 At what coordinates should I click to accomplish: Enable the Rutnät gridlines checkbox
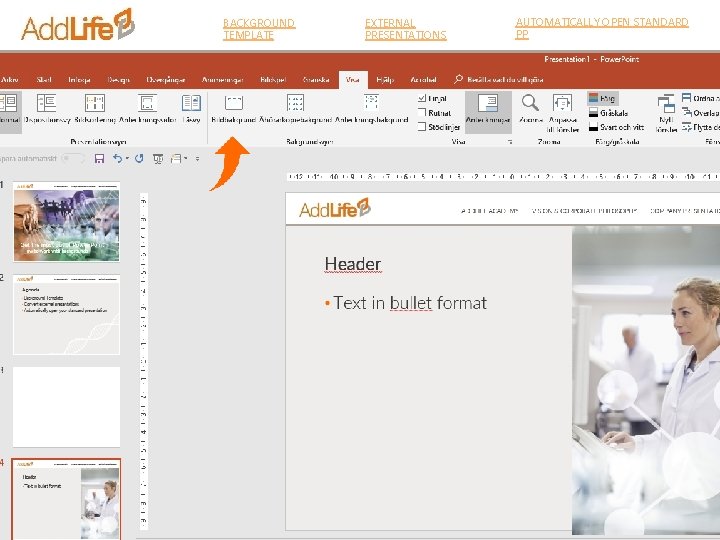[x=422, y=112]
